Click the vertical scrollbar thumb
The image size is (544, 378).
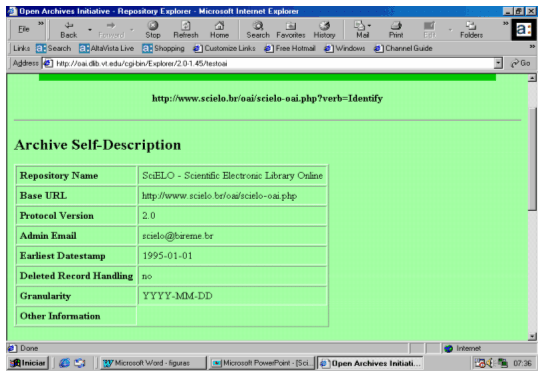click(532, 159)
